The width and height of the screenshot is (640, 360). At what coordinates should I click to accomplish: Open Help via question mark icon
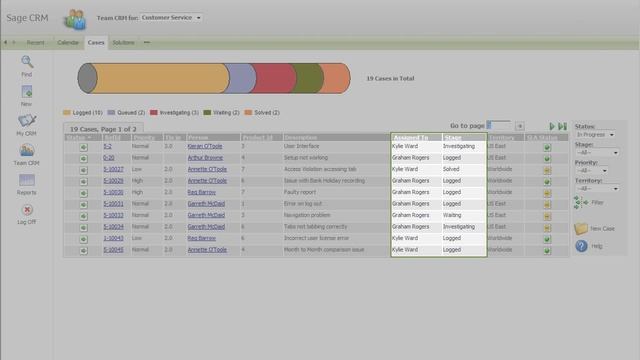[581, 246]
